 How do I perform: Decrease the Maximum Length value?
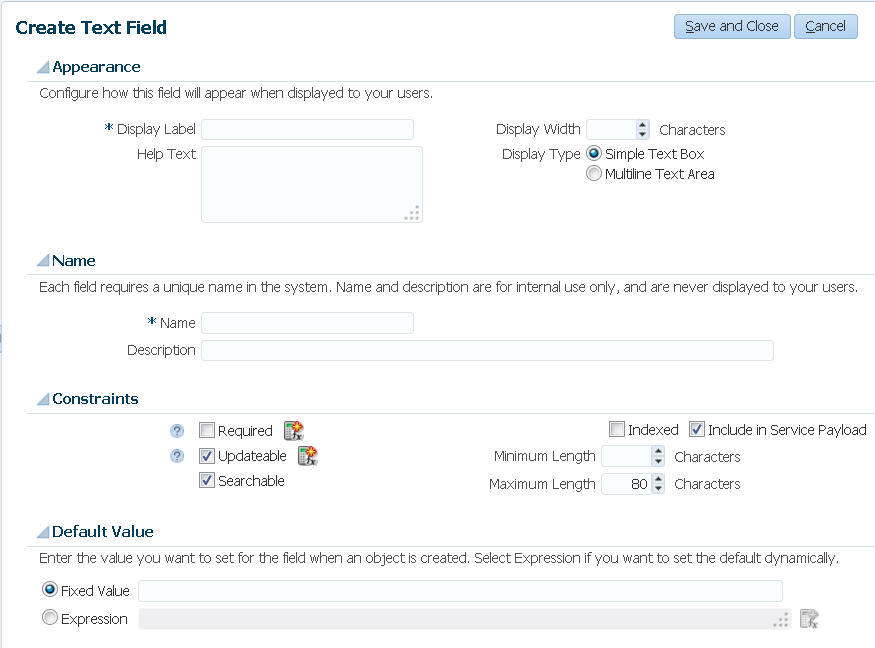[657, 489]
